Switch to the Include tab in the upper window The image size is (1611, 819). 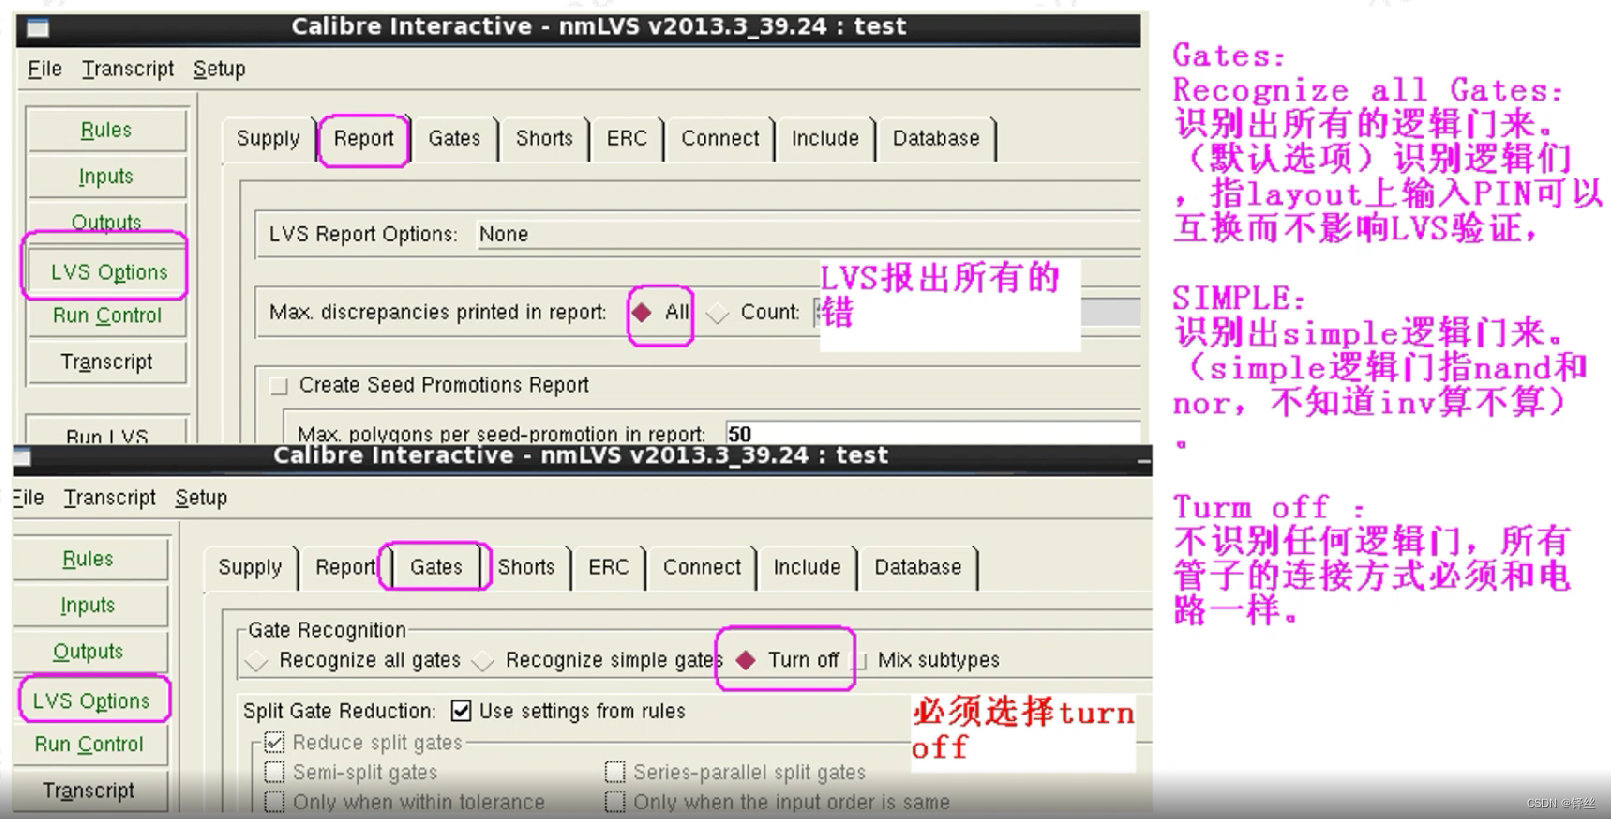pos(825,139)
